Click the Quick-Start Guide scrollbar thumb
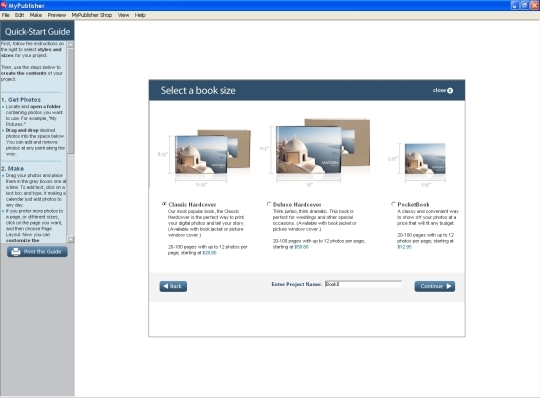 click(71, 101)
